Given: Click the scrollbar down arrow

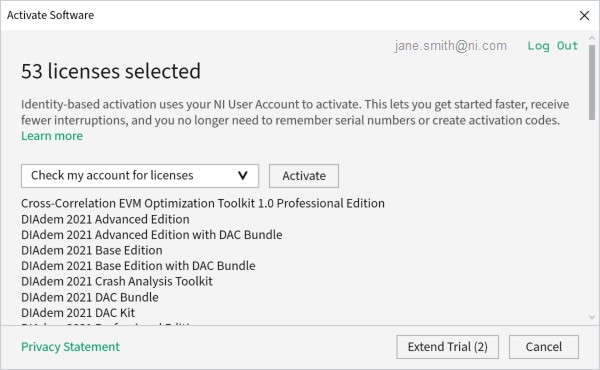Looking at the screenshot, I should pos(592,317).
